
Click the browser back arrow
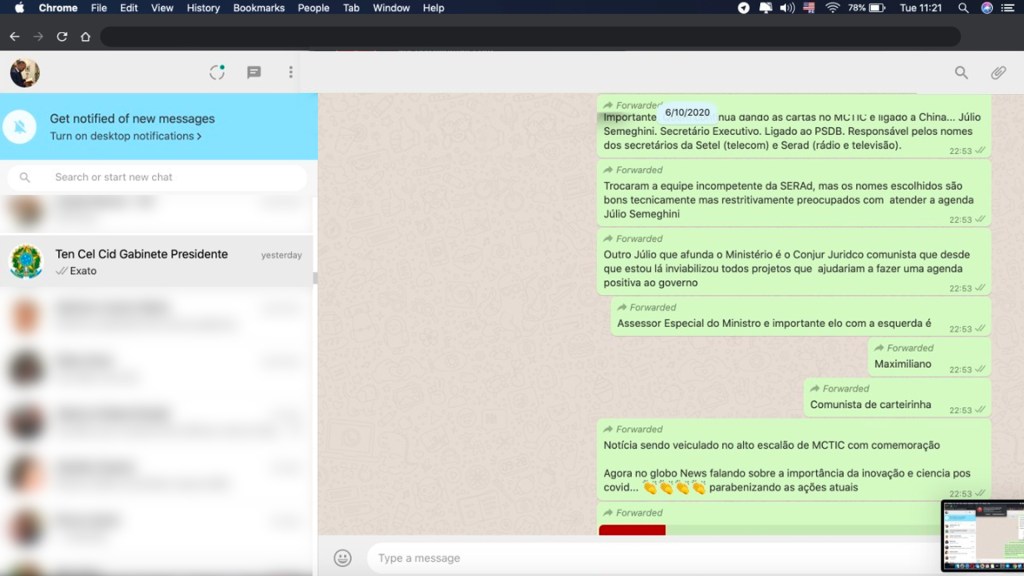[14, 35]
